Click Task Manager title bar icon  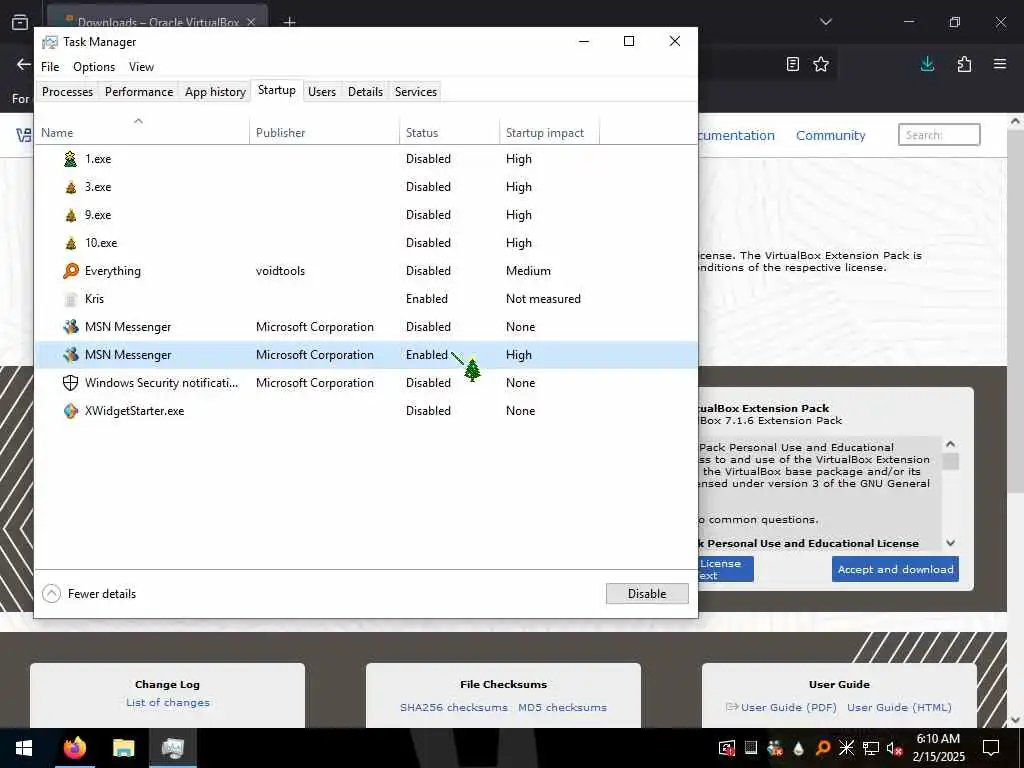50,42
